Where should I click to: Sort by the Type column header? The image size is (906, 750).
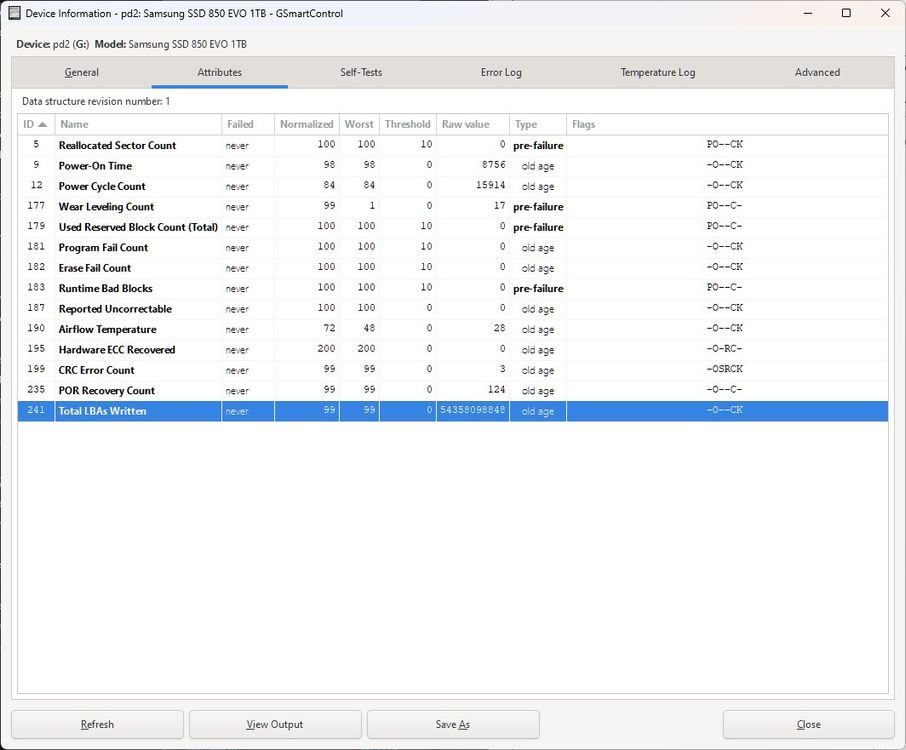(538, 124)
